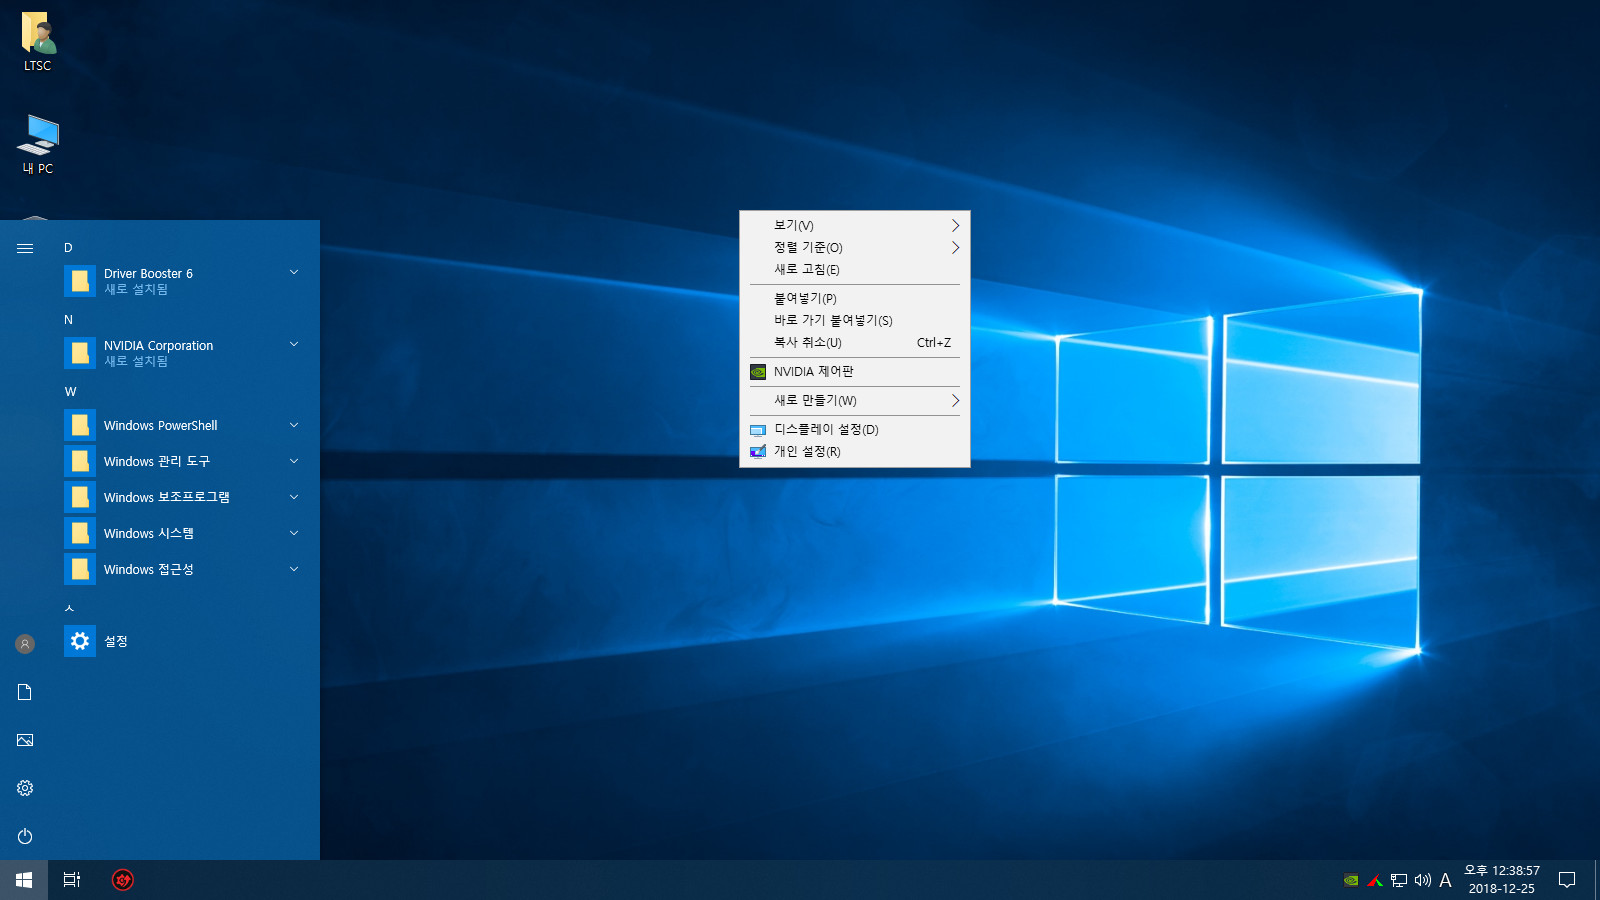Open the 새로 만들기(W) submenu arrow
The height and width of the screenshot is (900, 1600).
[x=955, y=401]
